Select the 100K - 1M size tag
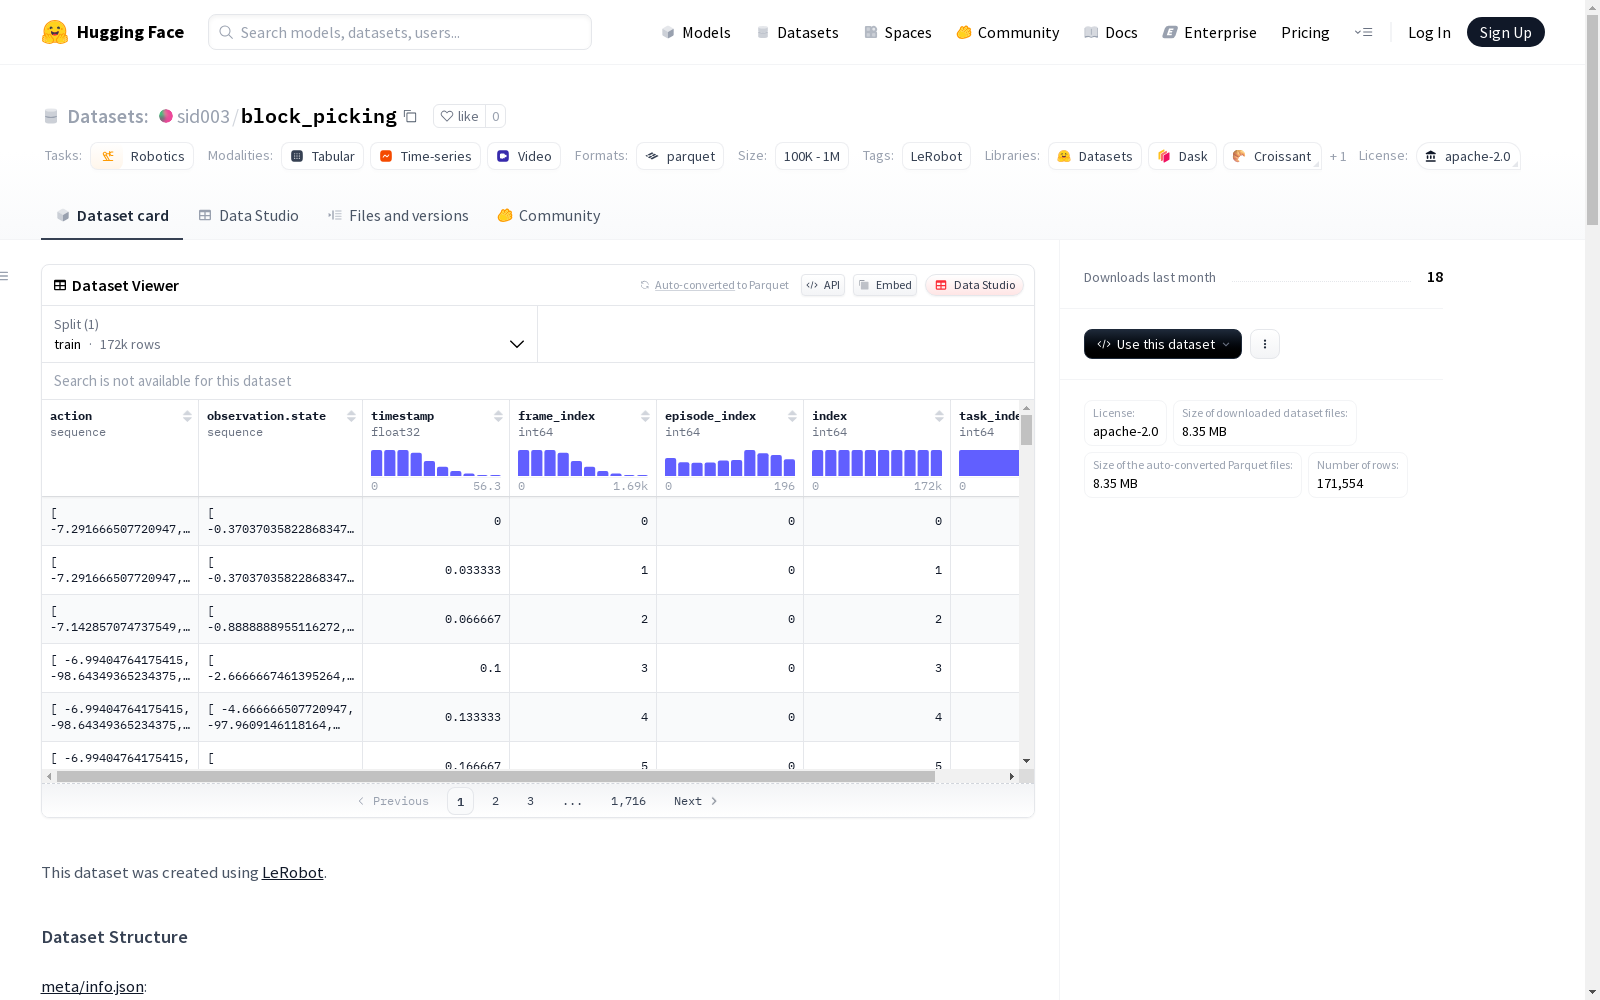Viewport: 1600px width, 1000px height. pos(812,156)
